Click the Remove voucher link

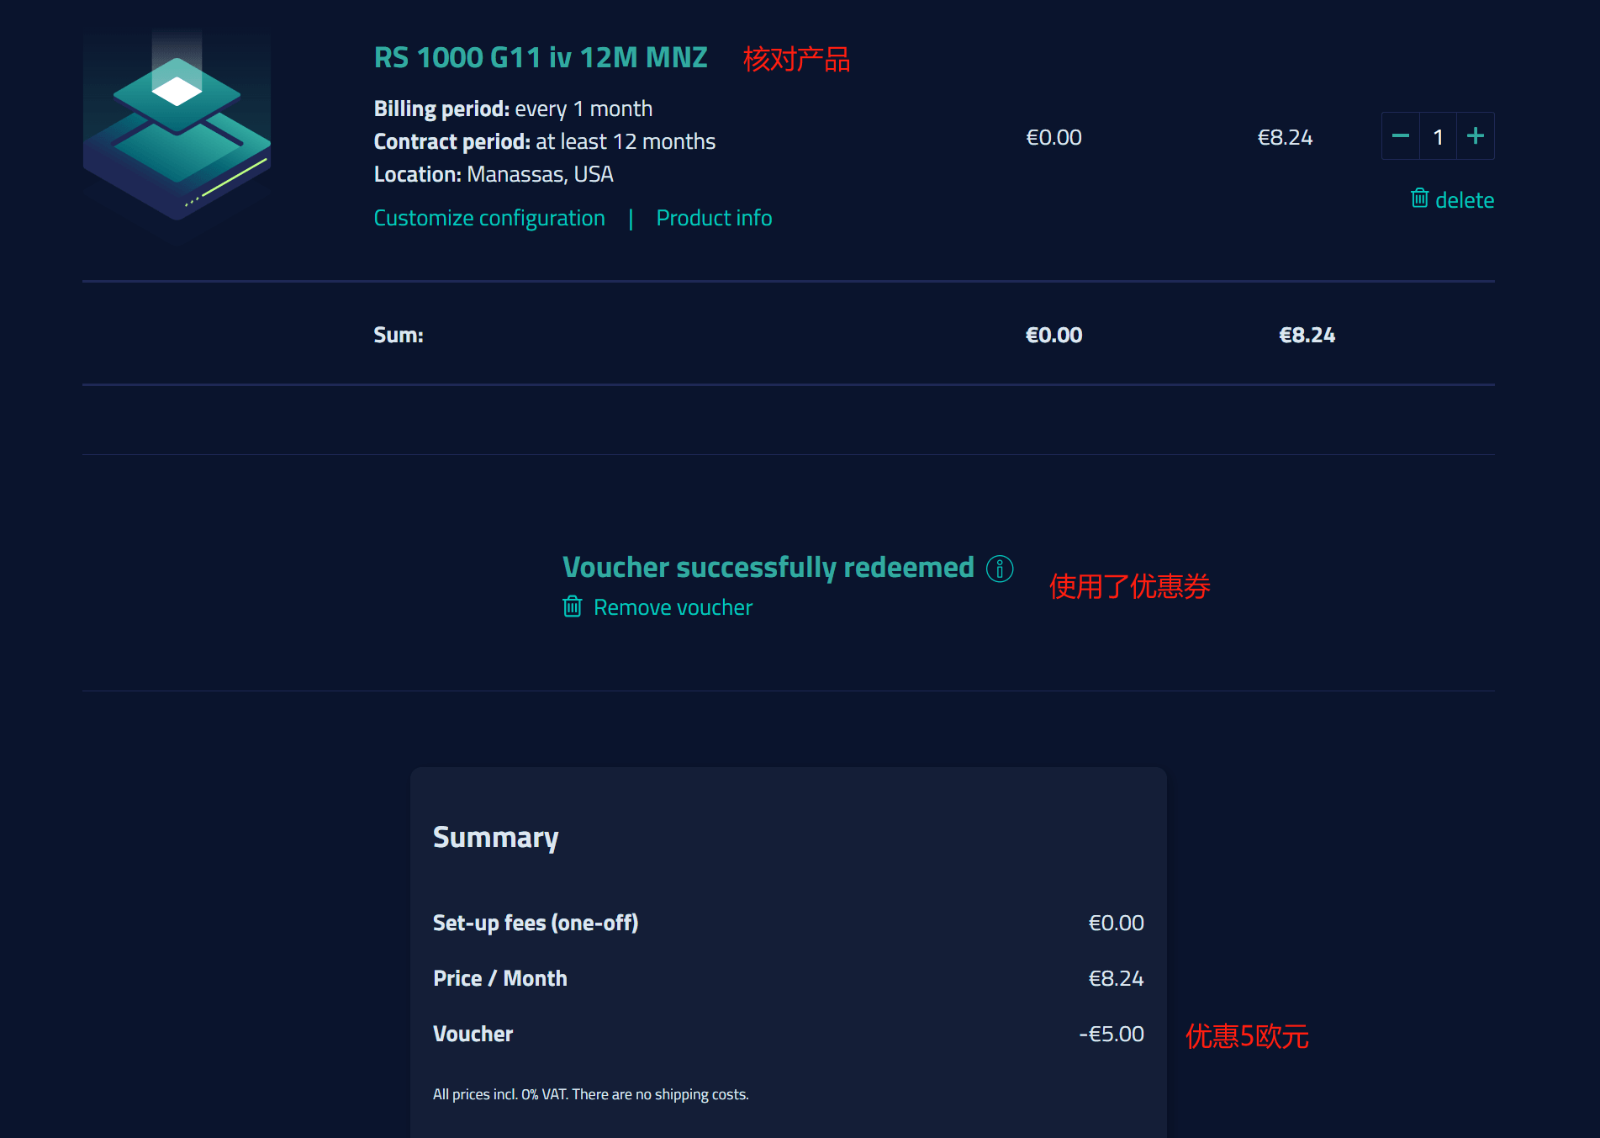(673, 608)
